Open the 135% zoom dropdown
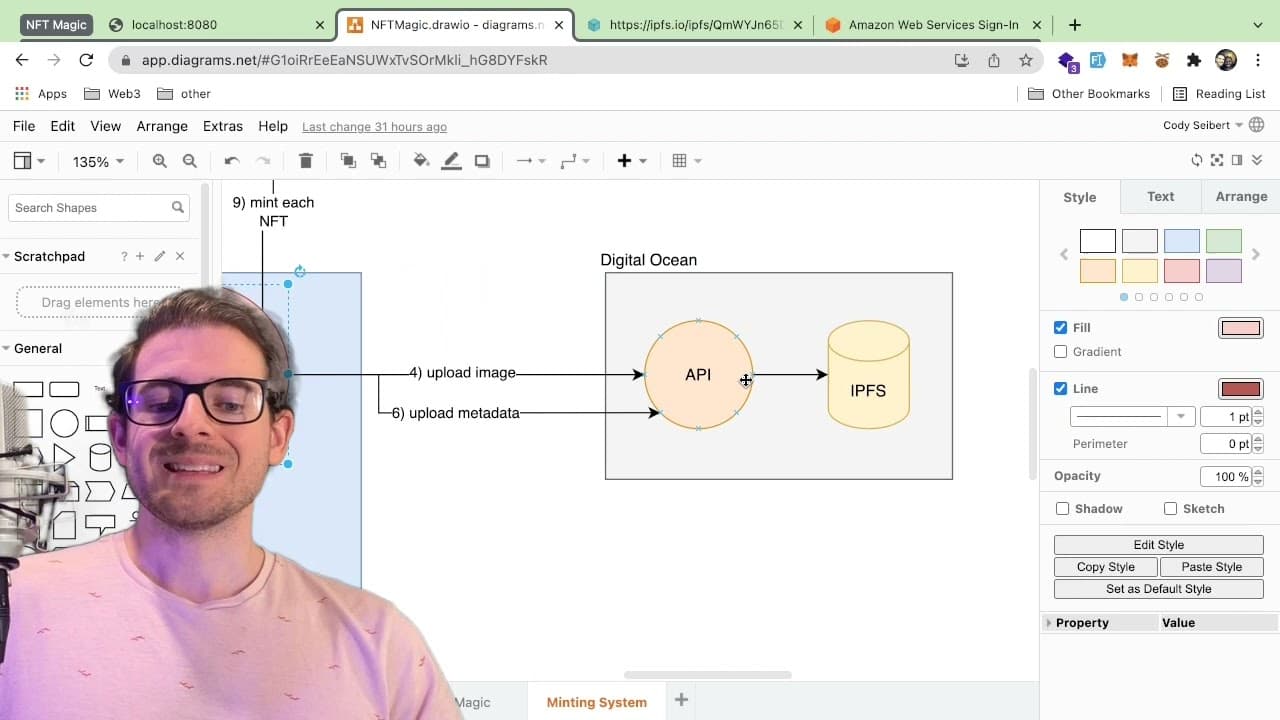This screenshot has width=1280, height=720. click(x=98, y=161)
